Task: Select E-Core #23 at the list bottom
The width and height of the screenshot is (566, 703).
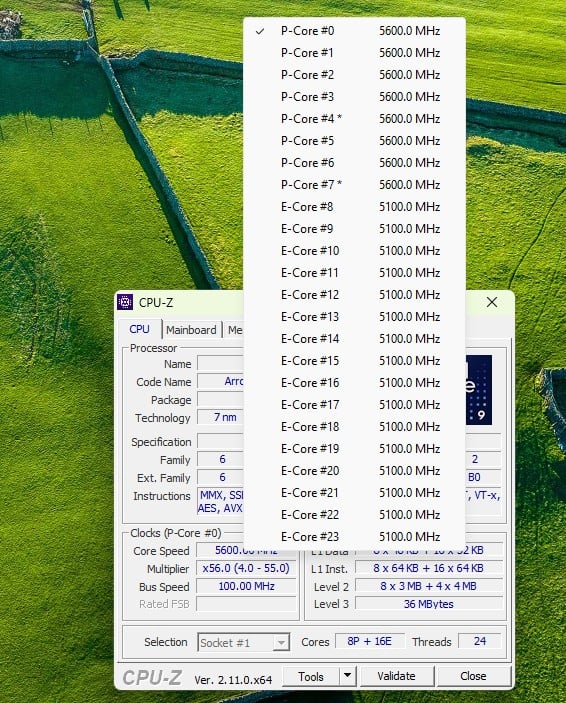Action: click(354, 536)
